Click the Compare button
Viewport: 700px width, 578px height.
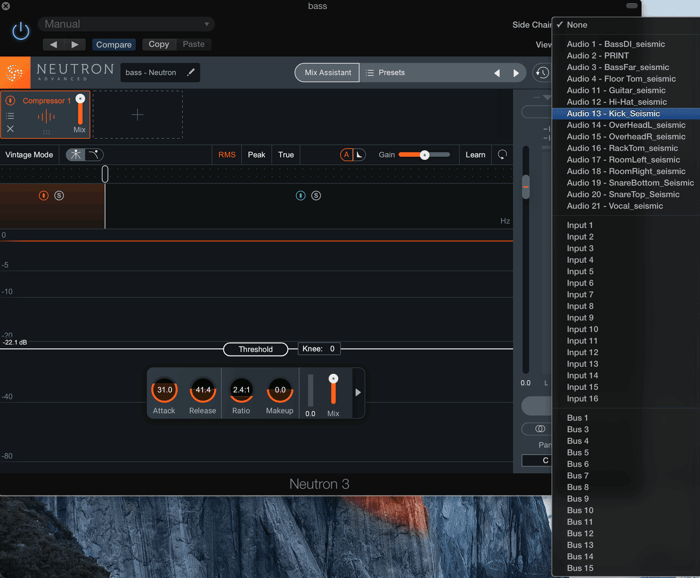(x=114, y=44)
